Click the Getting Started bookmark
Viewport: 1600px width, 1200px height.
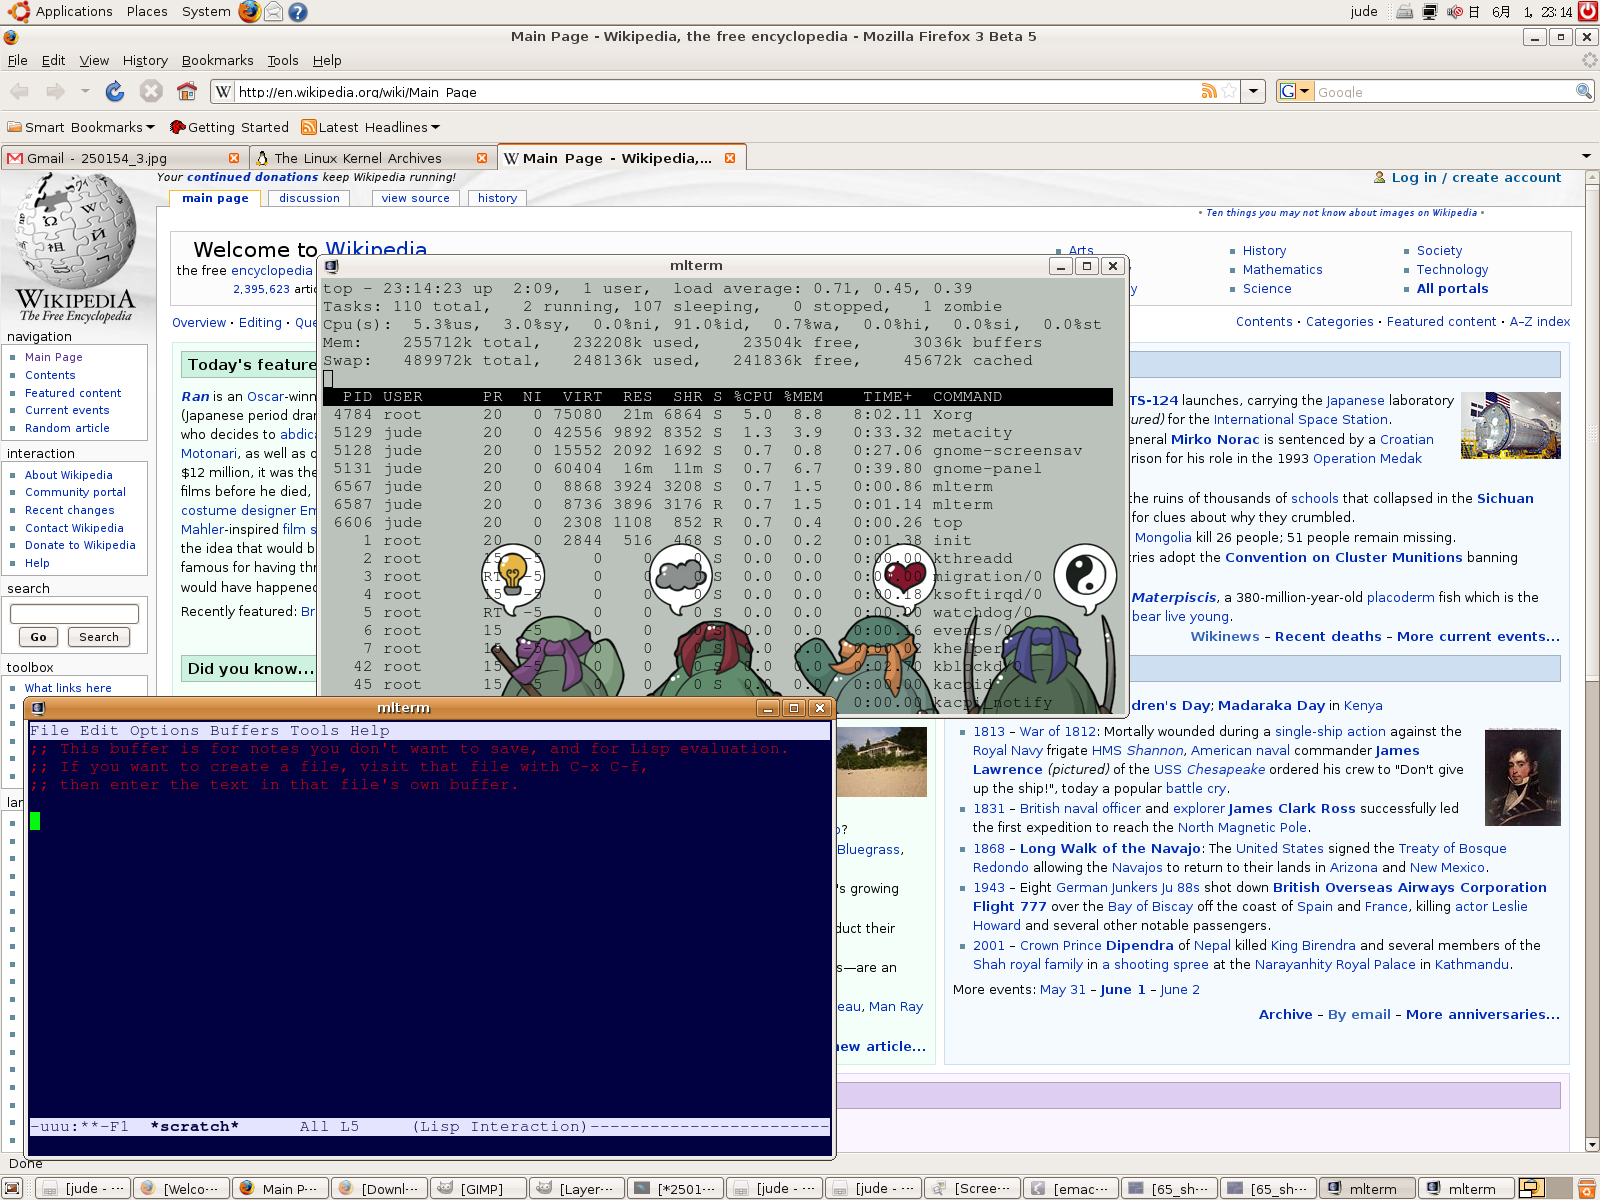pos(229,127)
